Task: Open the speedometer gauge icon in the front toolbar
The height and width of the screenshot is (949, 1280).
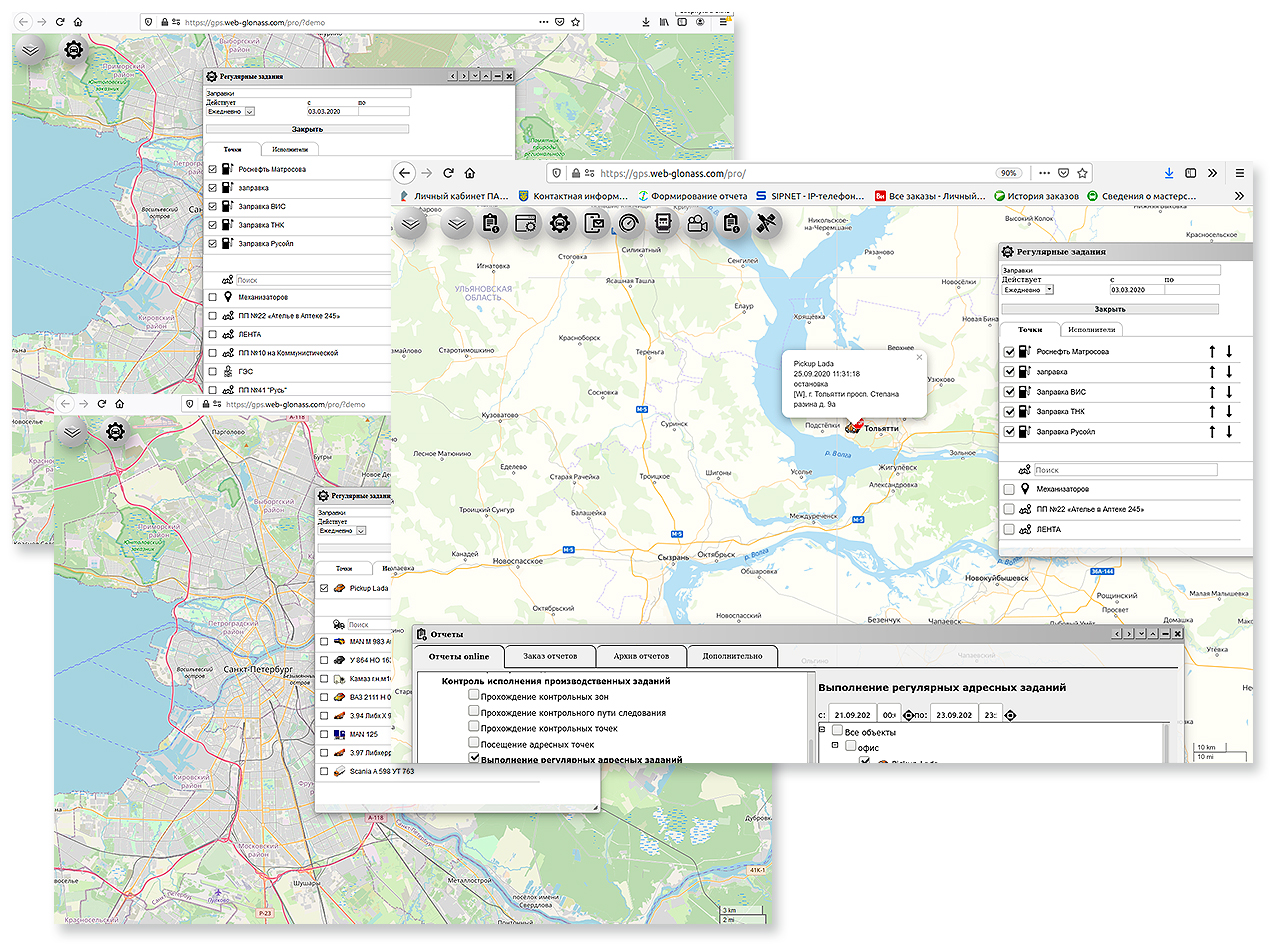Action: [x=629, y=225]
